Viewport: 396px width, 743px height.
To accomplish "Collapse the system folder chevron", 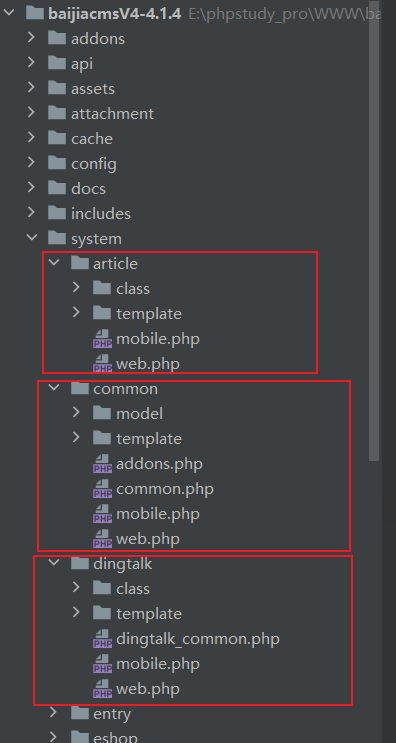I will point(32,238).
